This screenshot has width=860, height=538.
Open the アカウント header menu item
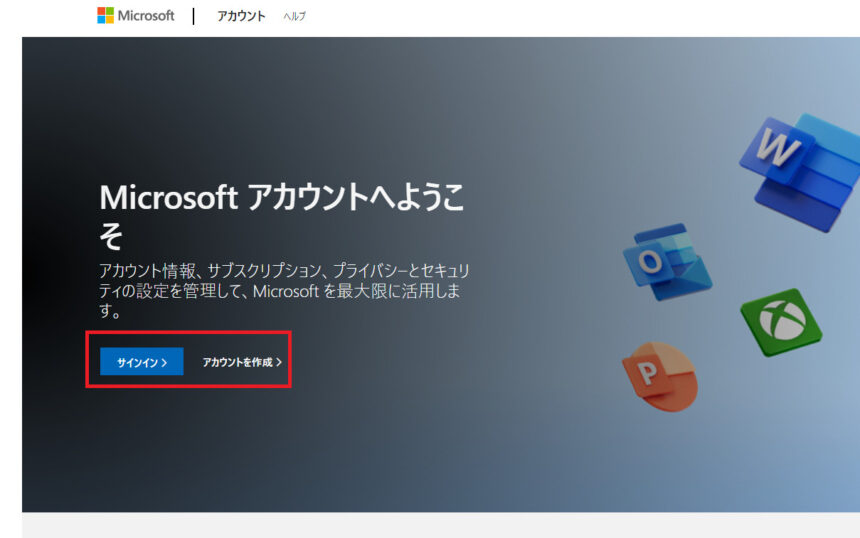tap(241, 16)
